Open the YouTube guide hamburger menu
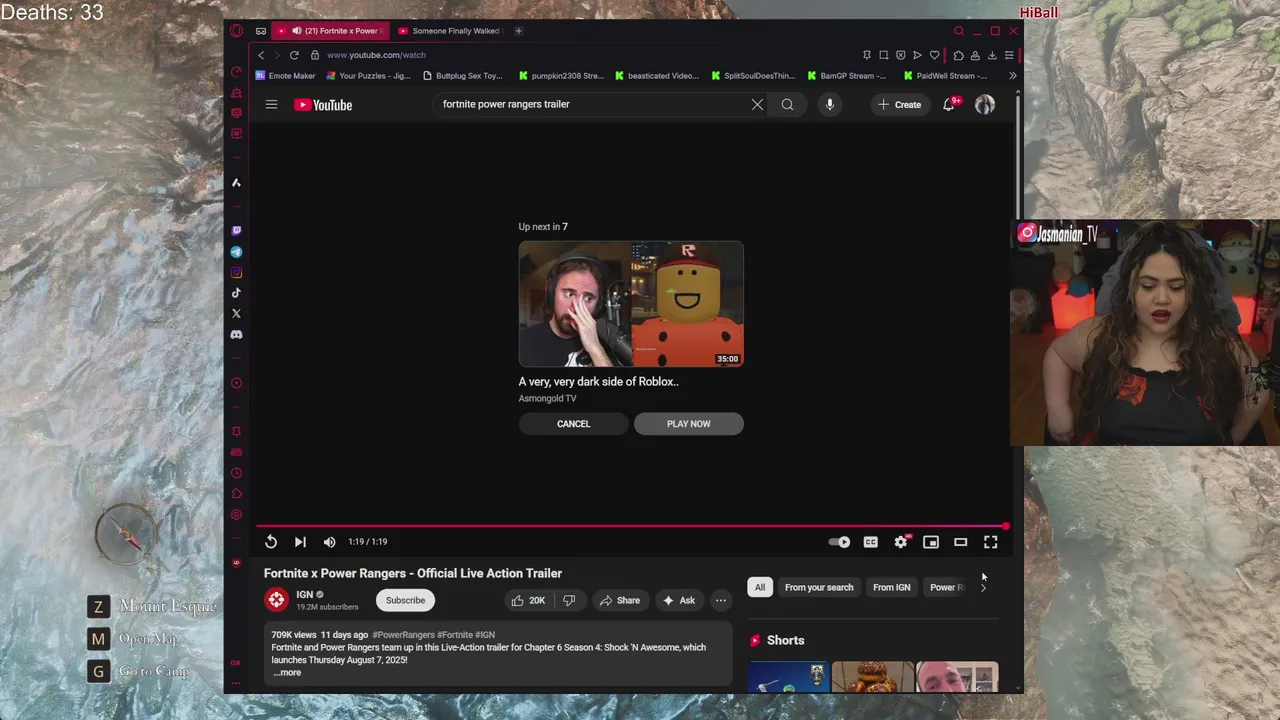Image resolution: width=1280 pixels, height=720 pixels. tap(271, 104)
